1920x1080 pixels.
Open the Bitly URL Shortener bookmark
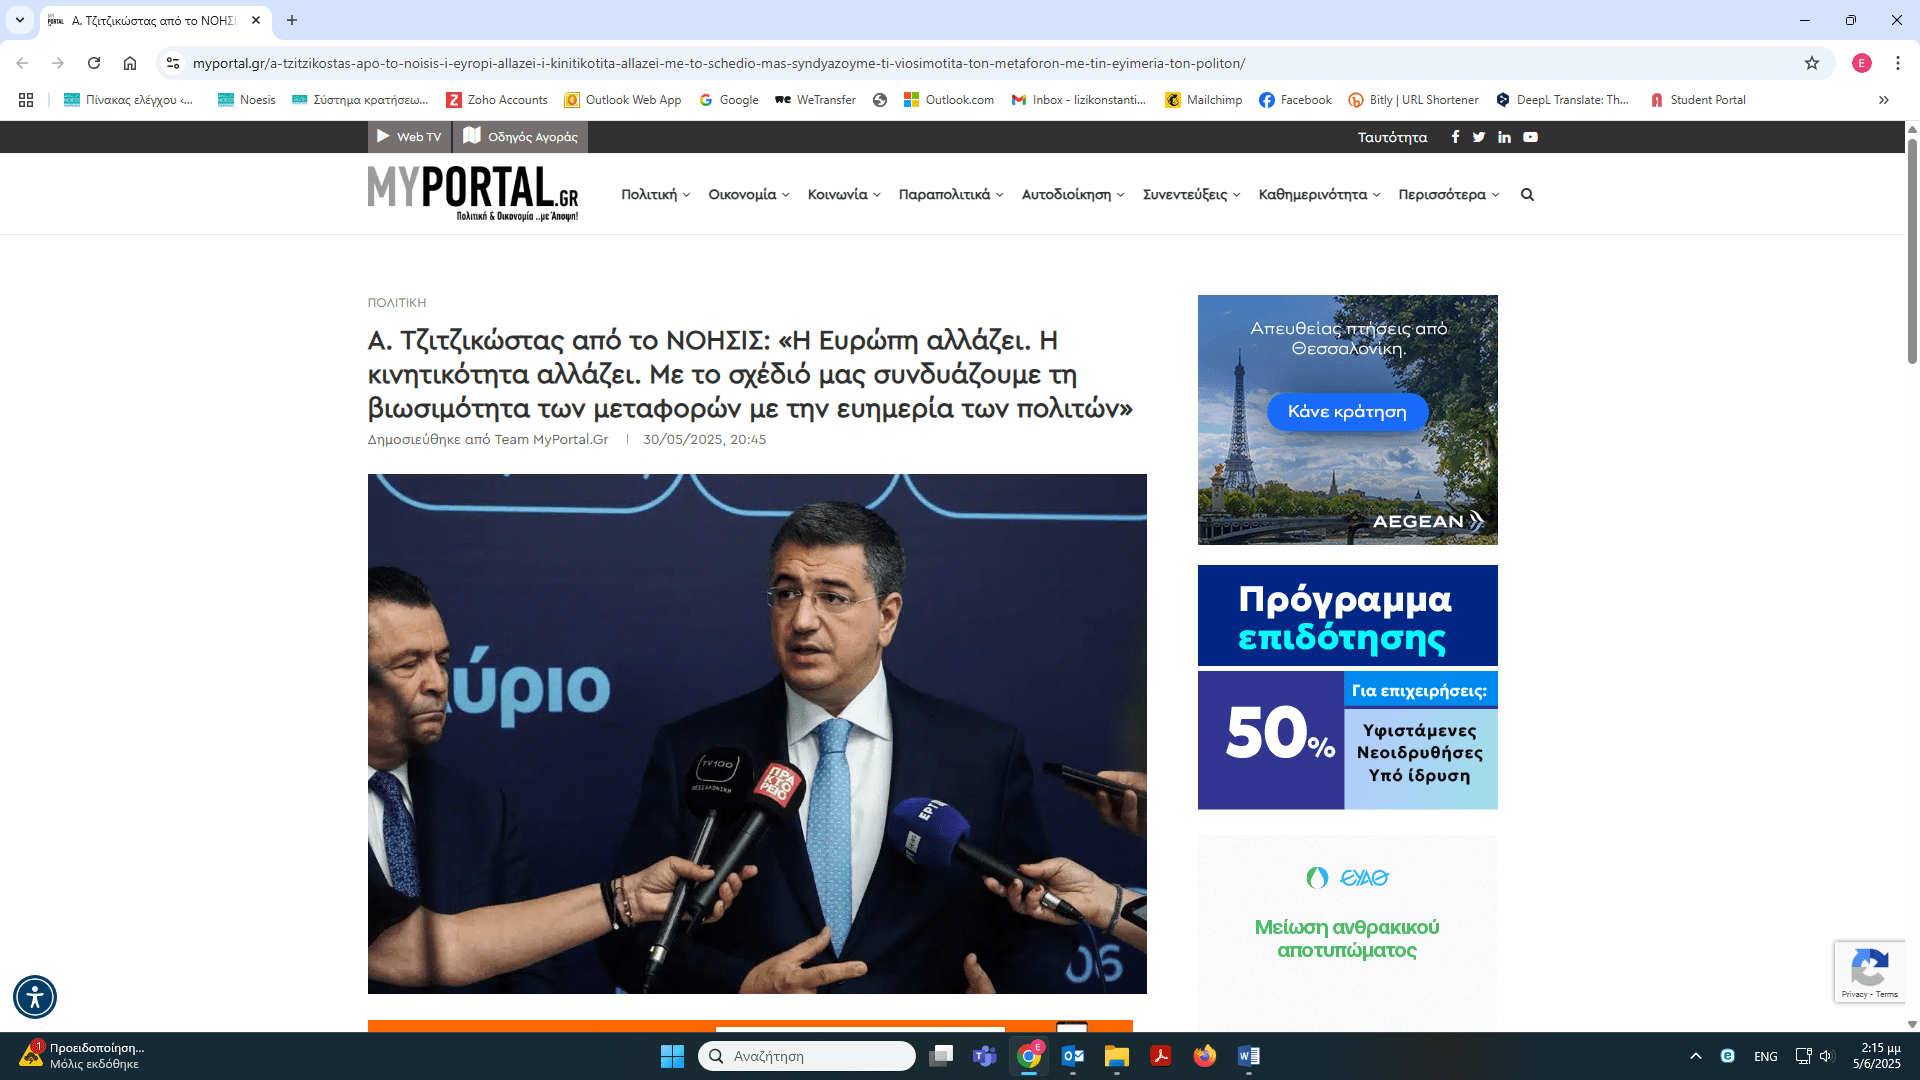pos(1413,100)
